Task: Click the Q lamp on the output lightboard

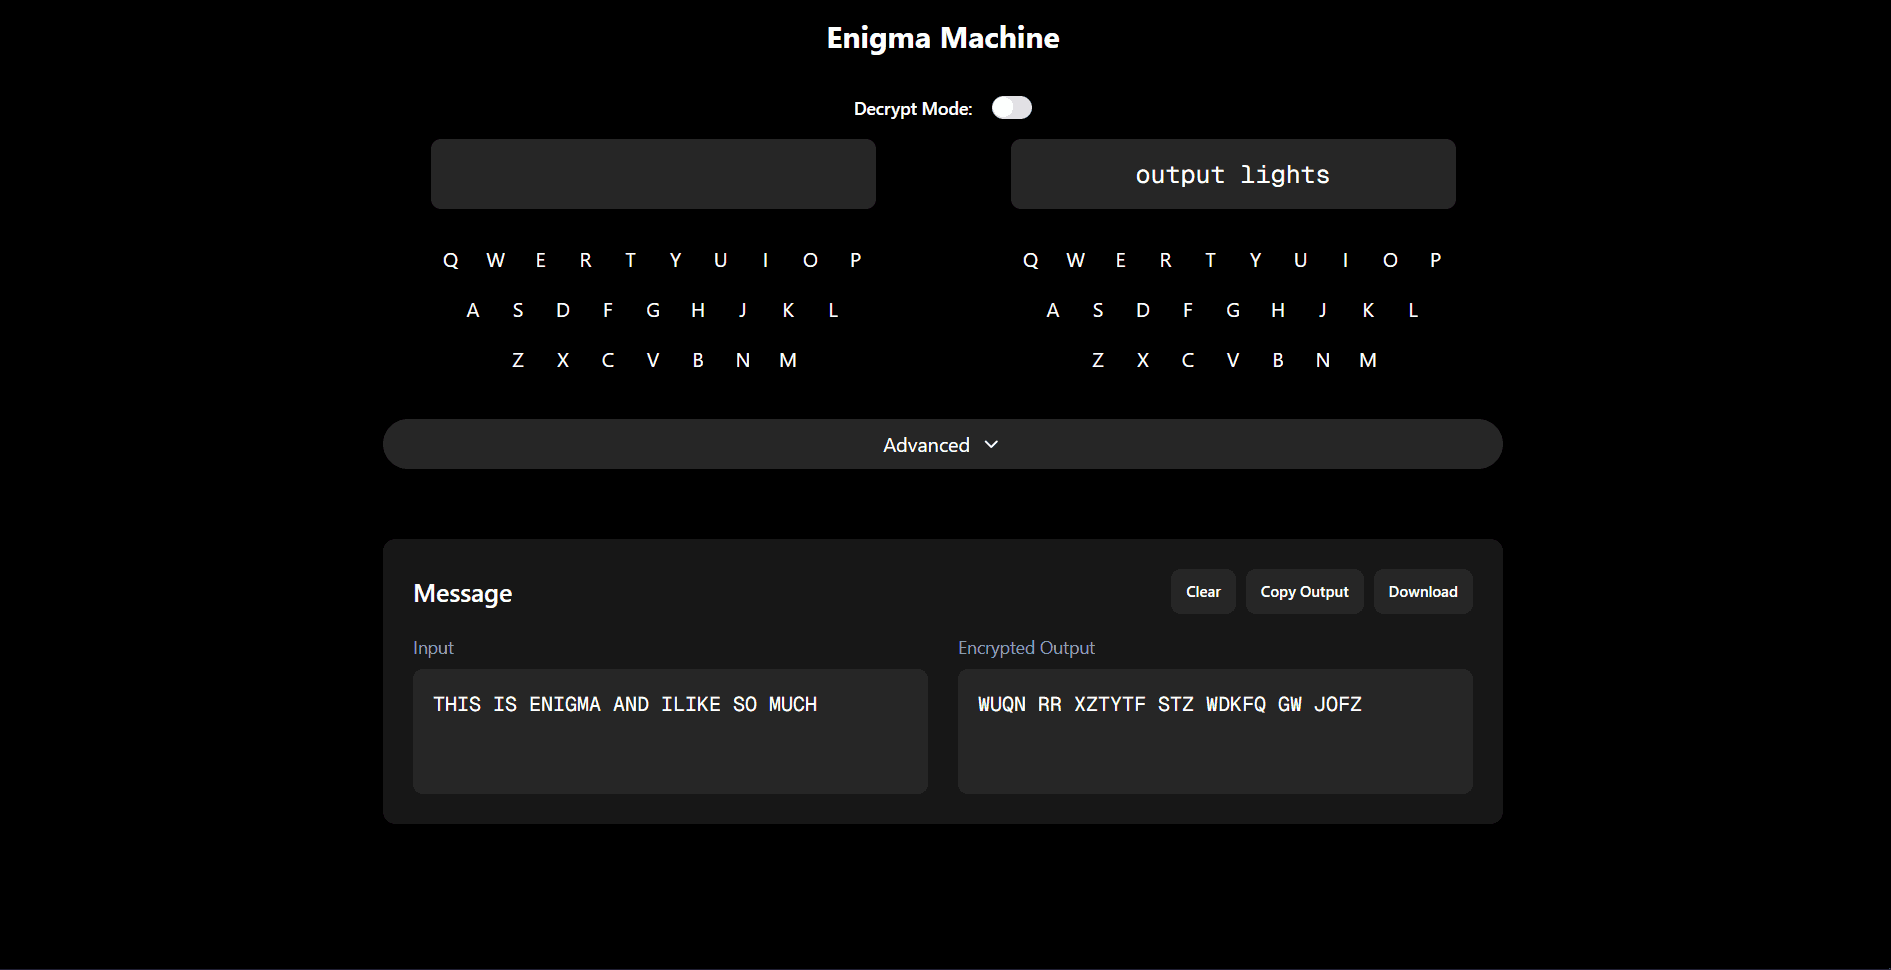Action: (1031, 260)
